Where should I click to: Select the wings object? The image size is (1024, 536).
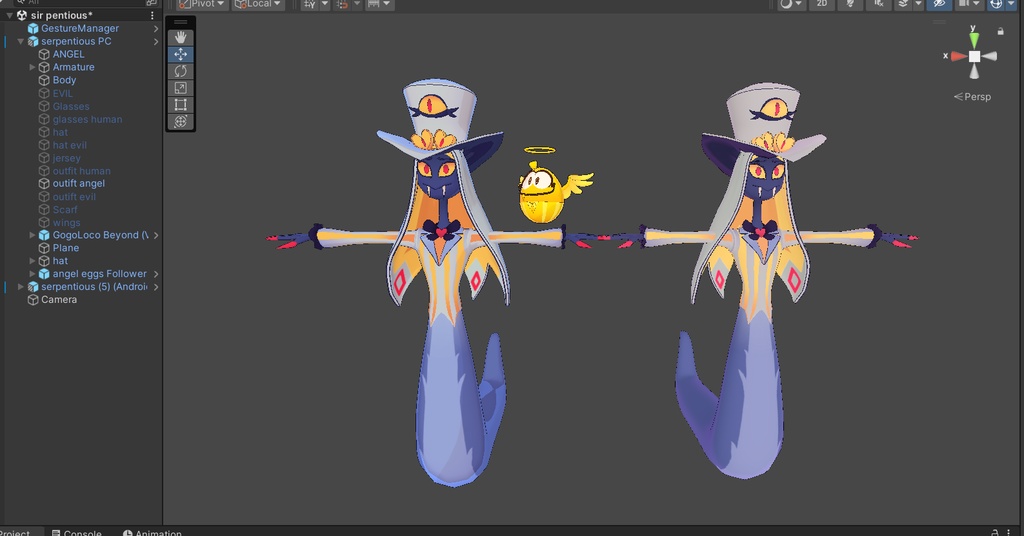[67, 223]
